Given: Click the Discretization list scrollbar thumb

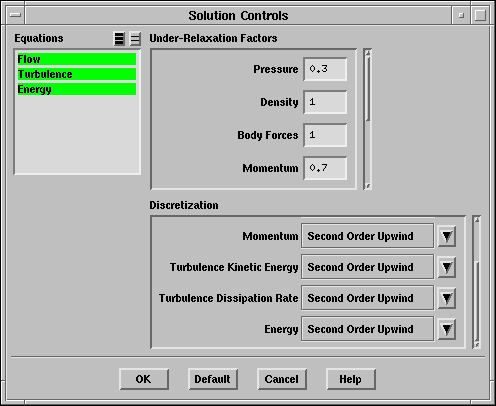Looking at the screenshot, I should point(477,301).
